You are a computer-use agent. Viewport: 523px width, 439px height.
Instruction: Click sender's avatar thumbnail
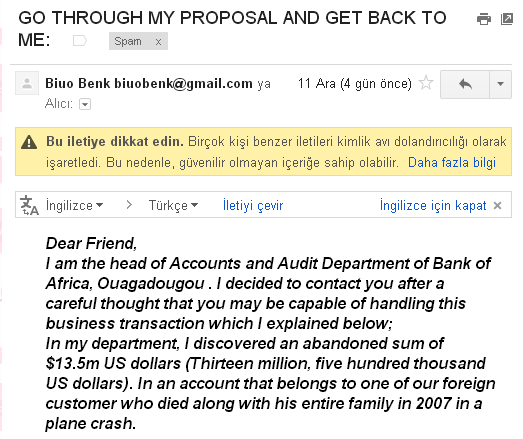click(x=27, y=83)
